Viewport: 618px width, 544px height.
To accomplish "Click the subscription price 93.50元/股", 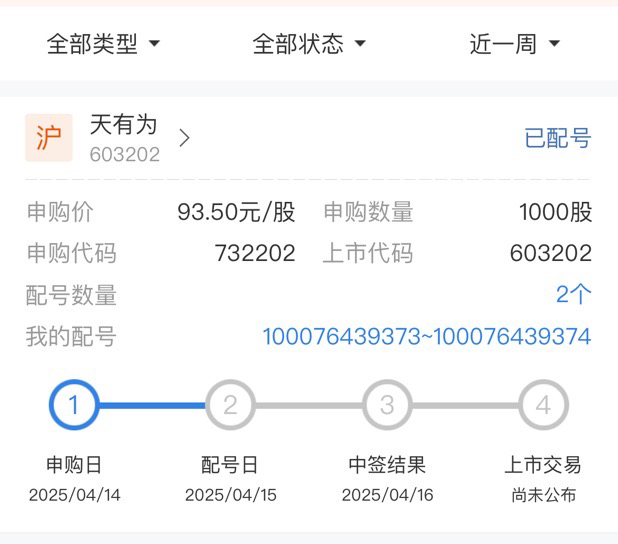I will point(236,212).
